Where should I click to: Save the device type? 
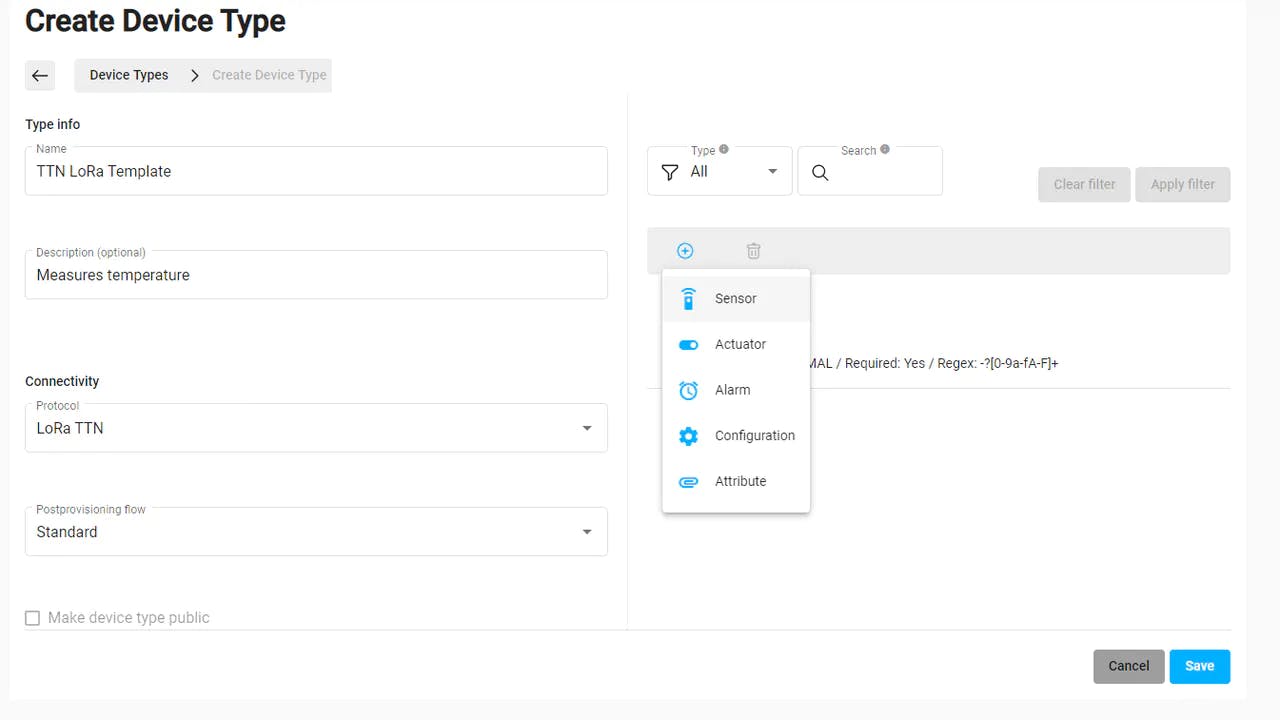tap(1200, 666)
